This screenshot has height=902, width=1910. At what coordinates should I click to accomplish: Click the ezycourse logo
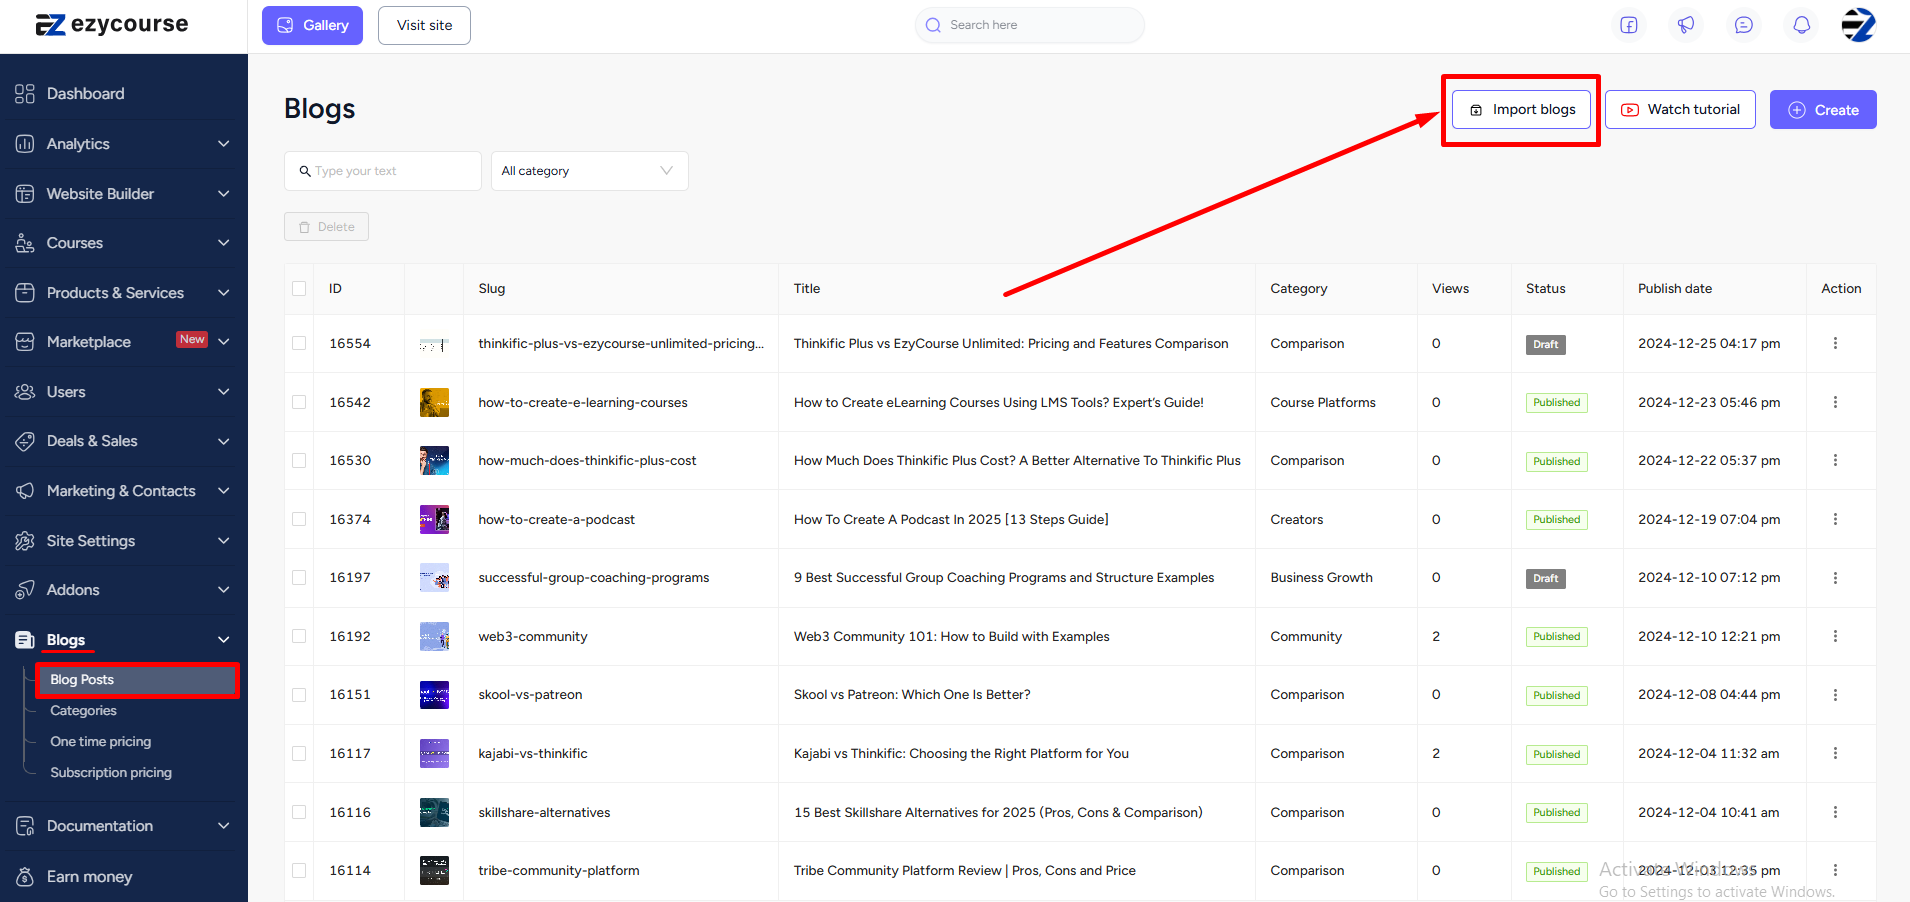112,25
